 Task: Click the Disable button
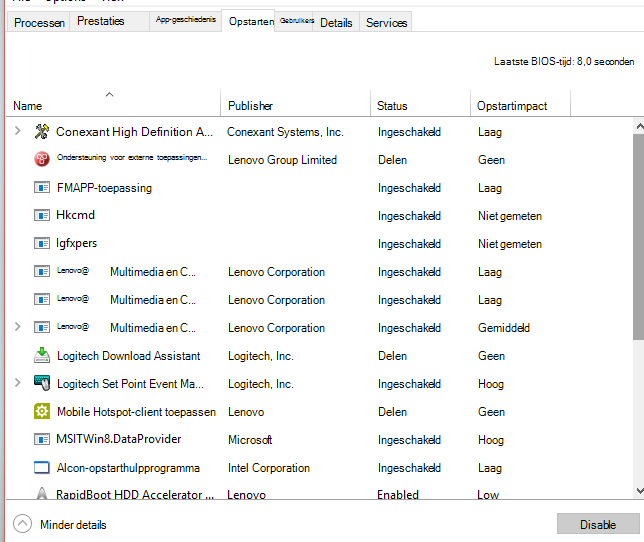pyautogui.click(x=598, y=524)
